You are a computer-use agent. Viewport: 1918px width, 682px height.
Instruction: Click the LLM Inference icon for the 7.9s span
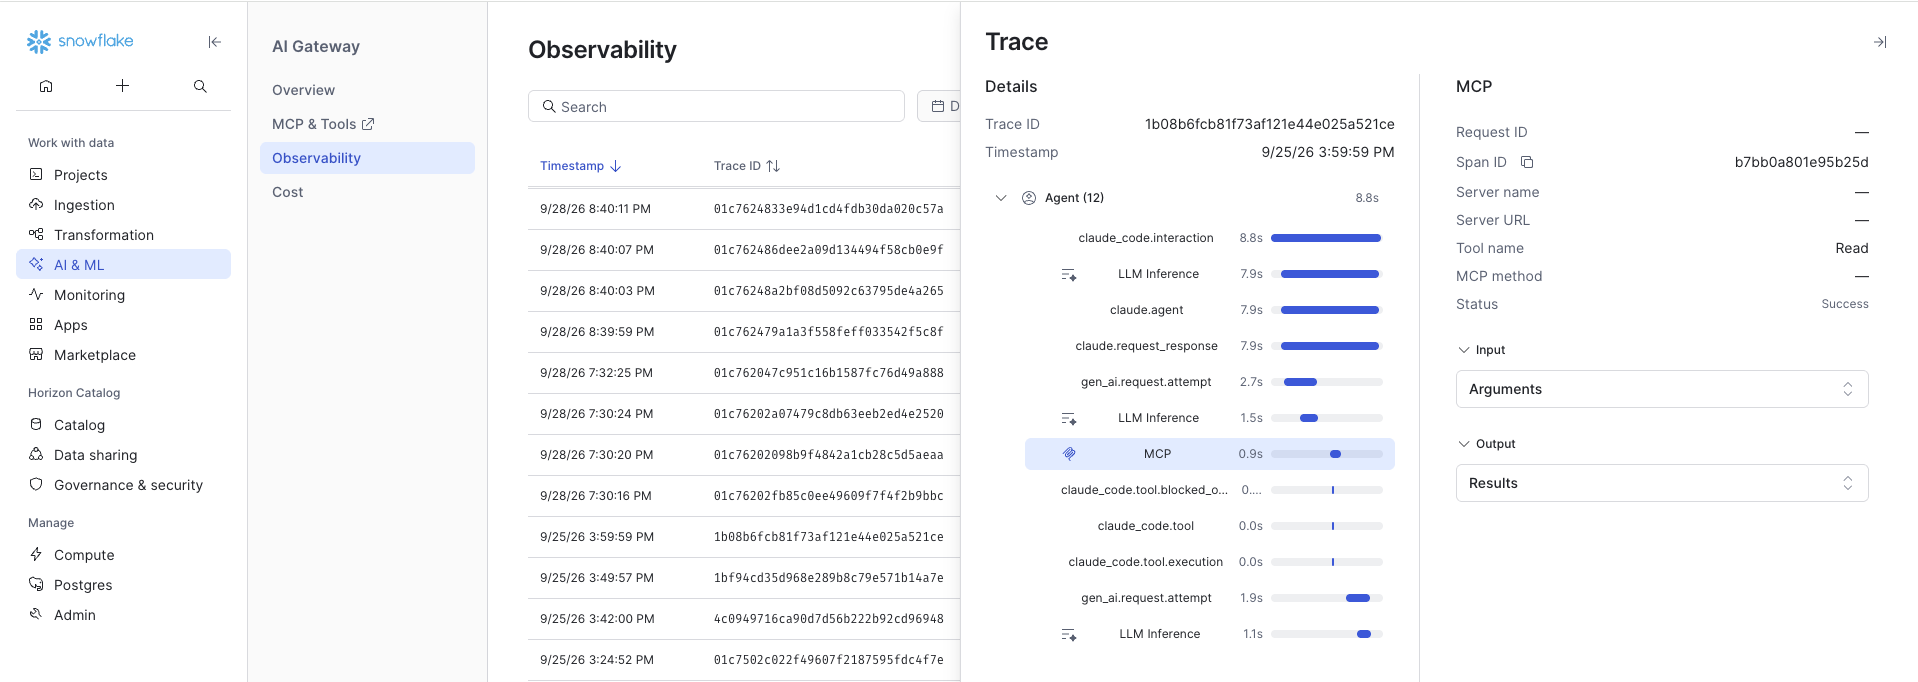(1069, 274)
